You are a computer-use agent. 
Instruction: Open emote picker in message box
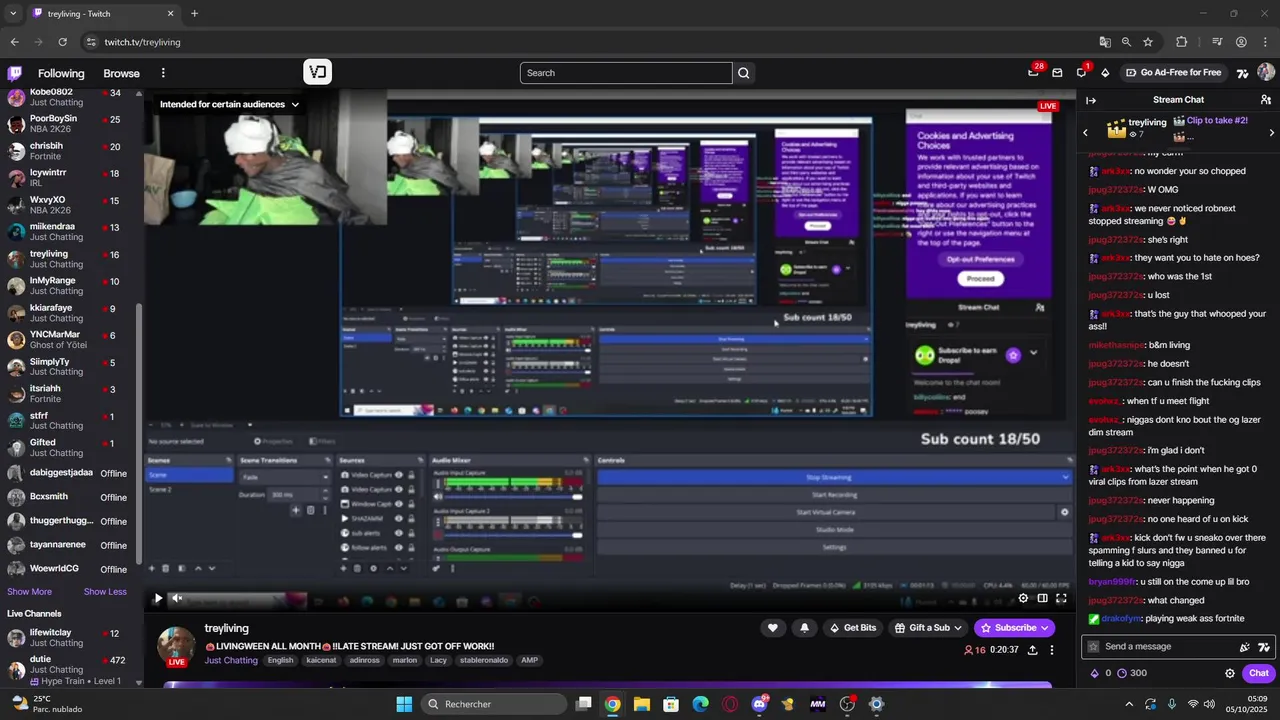coord(1245,647)
